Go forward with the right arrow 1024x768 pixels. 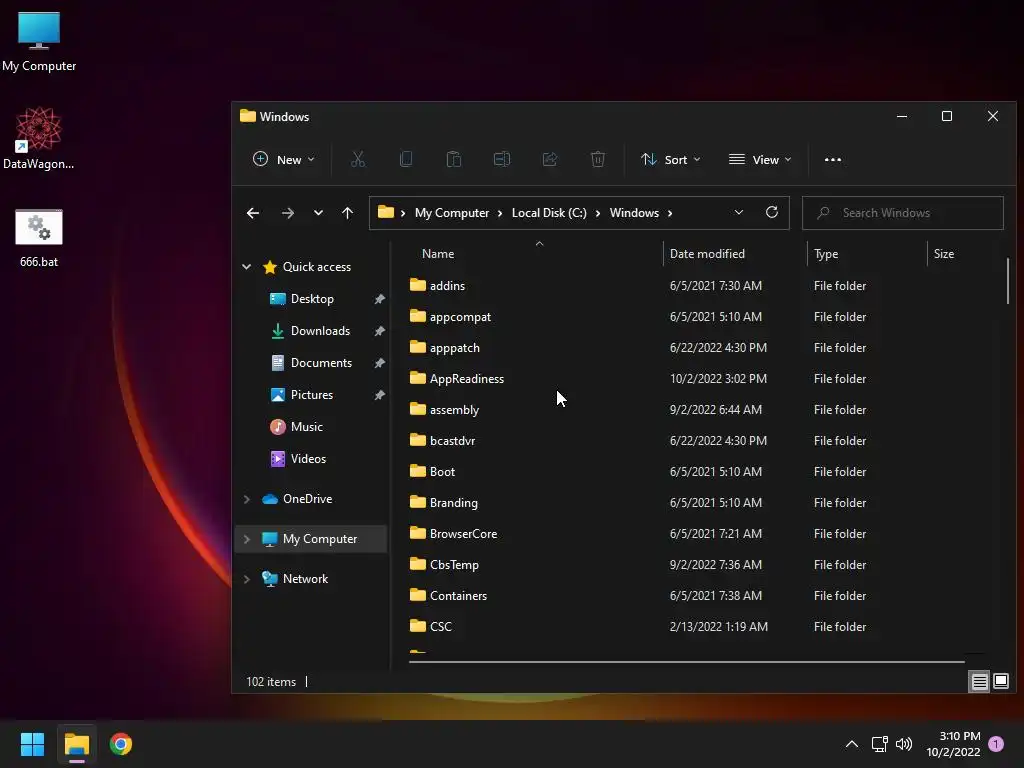pyautogui.click(x=287, y=213)
